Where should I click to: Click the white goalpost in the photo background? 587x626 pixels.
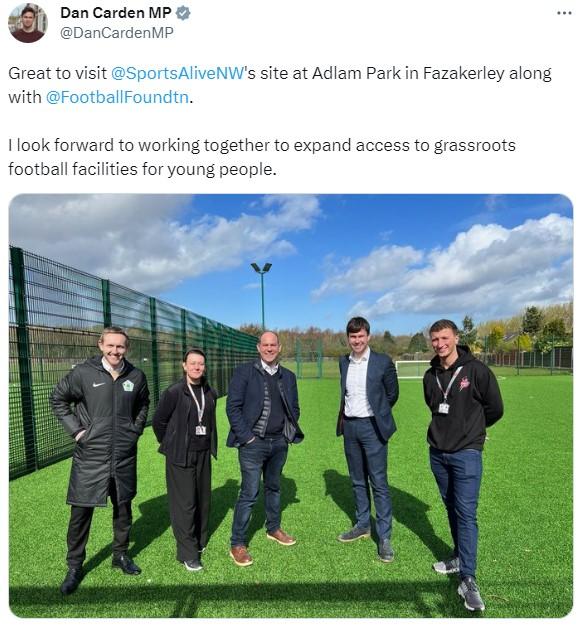tap(412, 369)
